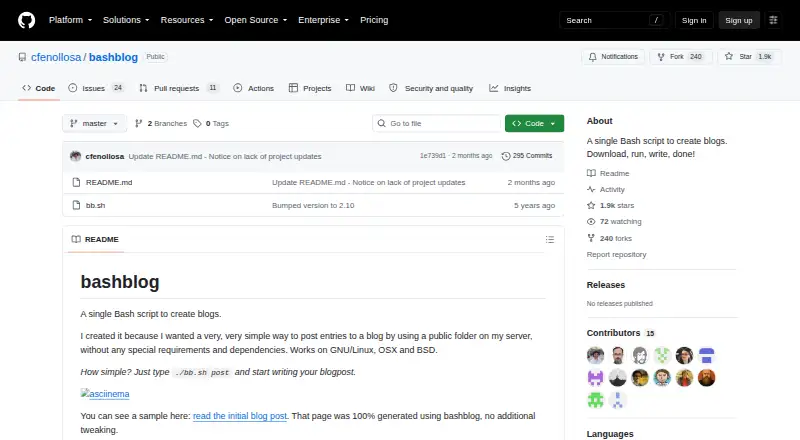Switch to the Actions tab
The image size is (800, 440).
pos(254,88)
